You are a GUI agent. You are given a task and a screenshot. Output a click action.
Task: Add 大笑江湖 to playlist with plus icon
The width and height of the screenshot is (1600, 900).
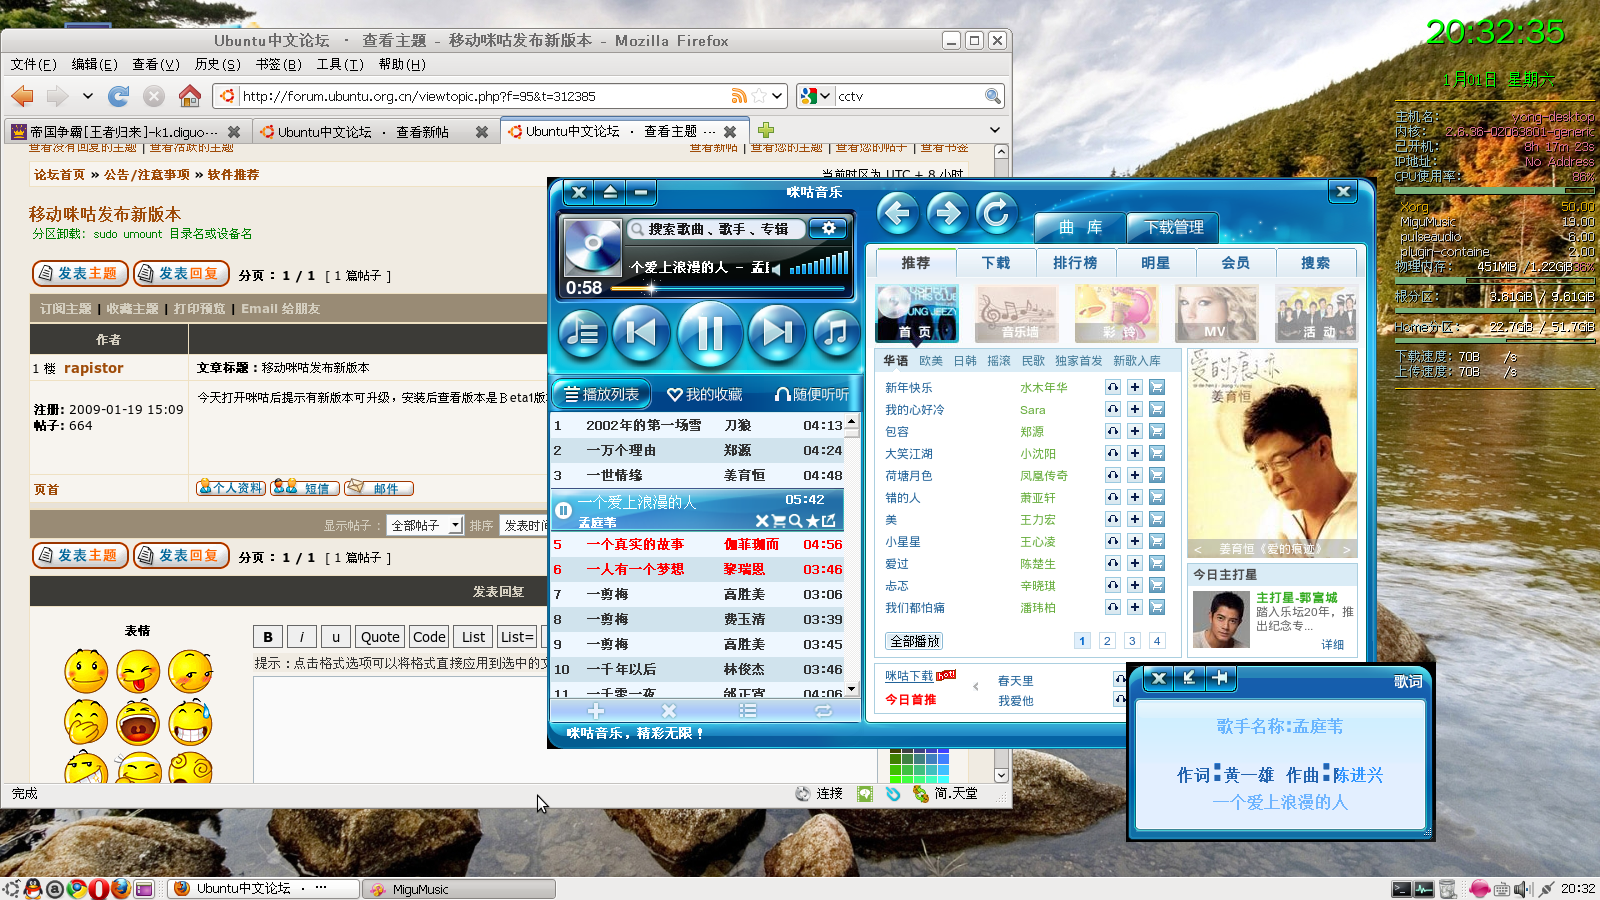tap(1135, 453)
